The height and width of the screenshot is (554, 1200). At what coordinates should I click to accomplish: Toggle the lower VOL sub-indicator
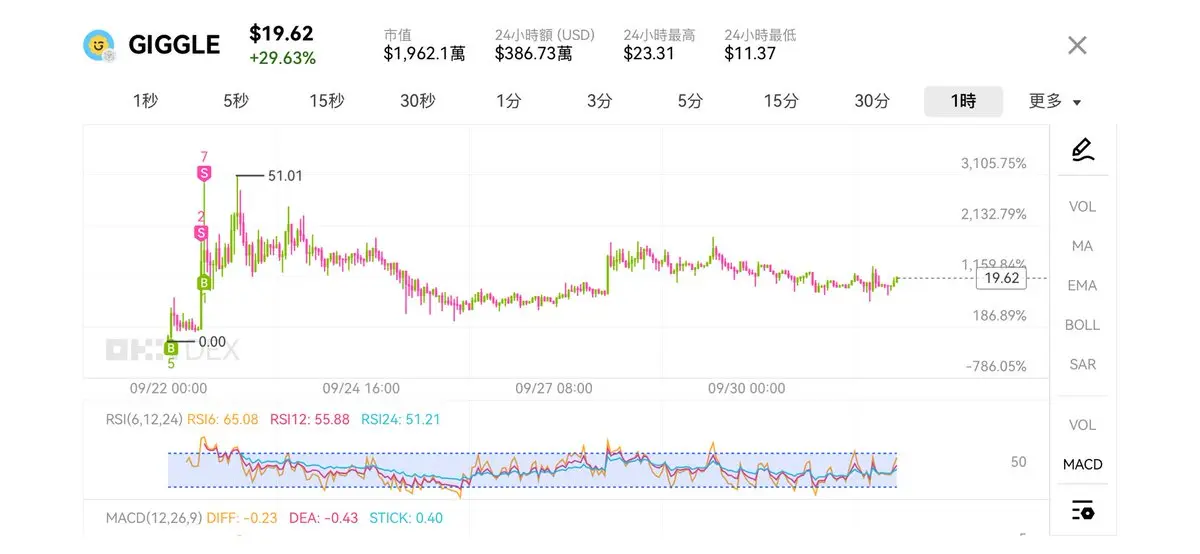tap(1082, 425)
